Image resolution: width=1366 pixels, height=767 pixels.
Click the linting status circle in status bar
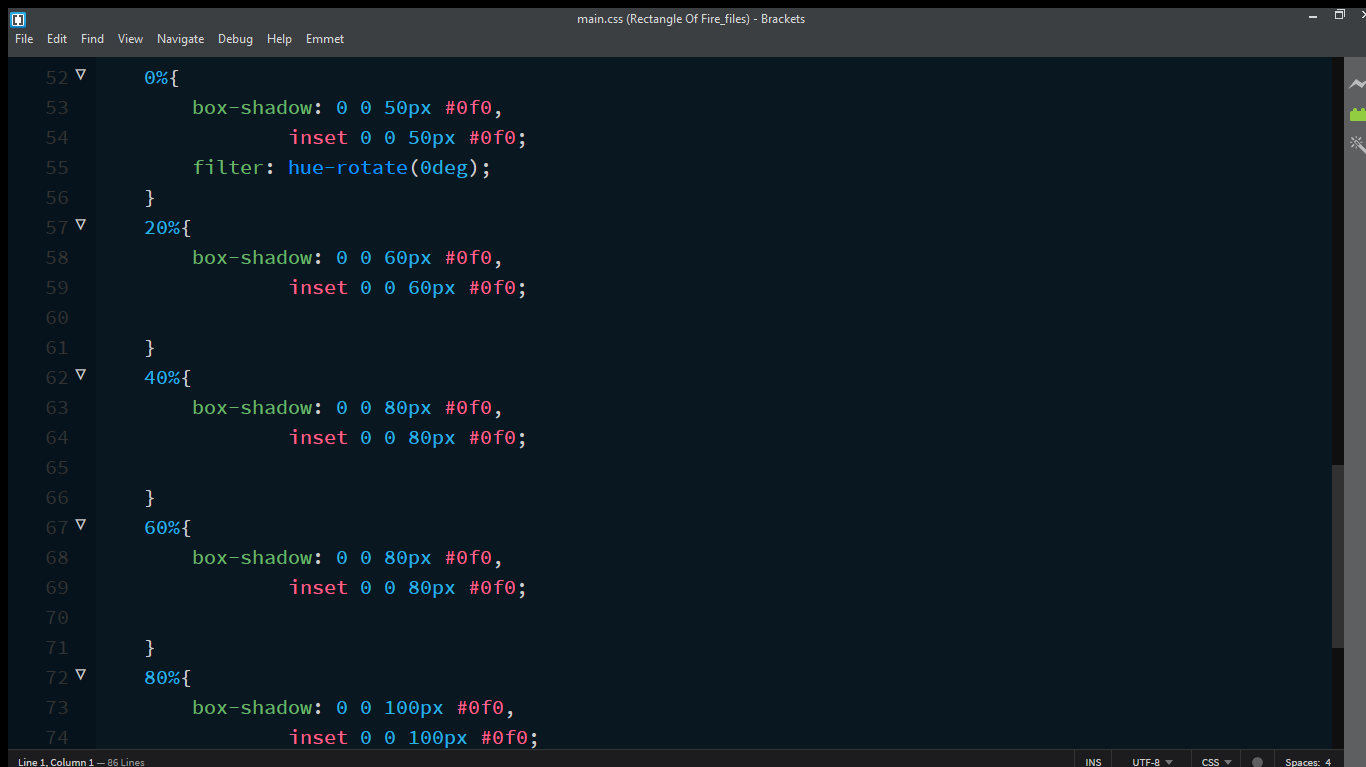click(x=1257, y=762)
